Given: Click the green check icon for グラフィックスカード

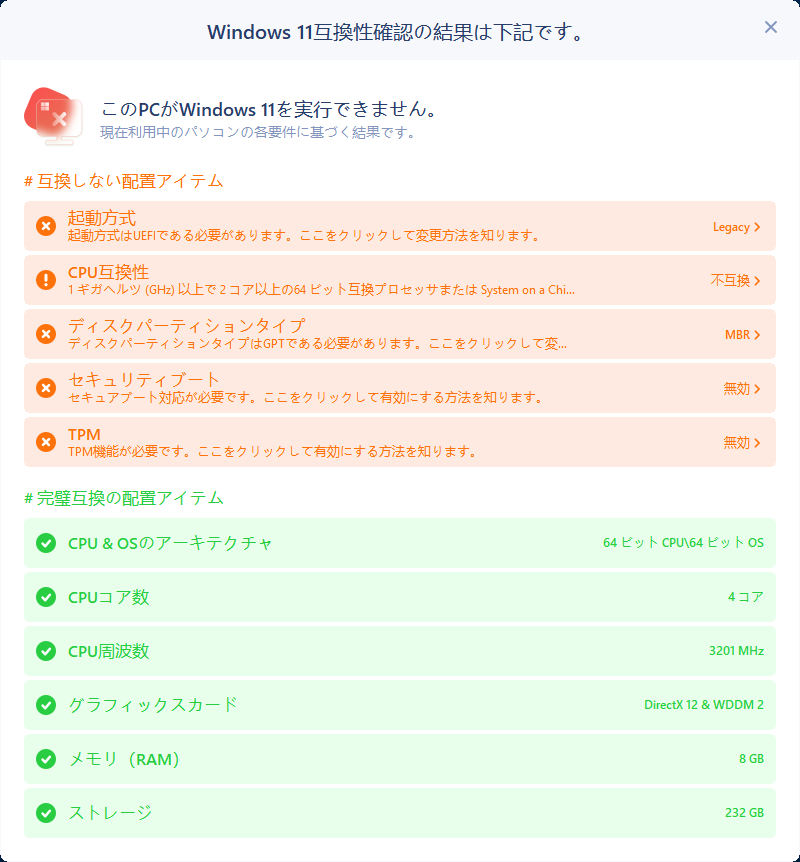Looking at the screenshot, I should pos(46,705).
